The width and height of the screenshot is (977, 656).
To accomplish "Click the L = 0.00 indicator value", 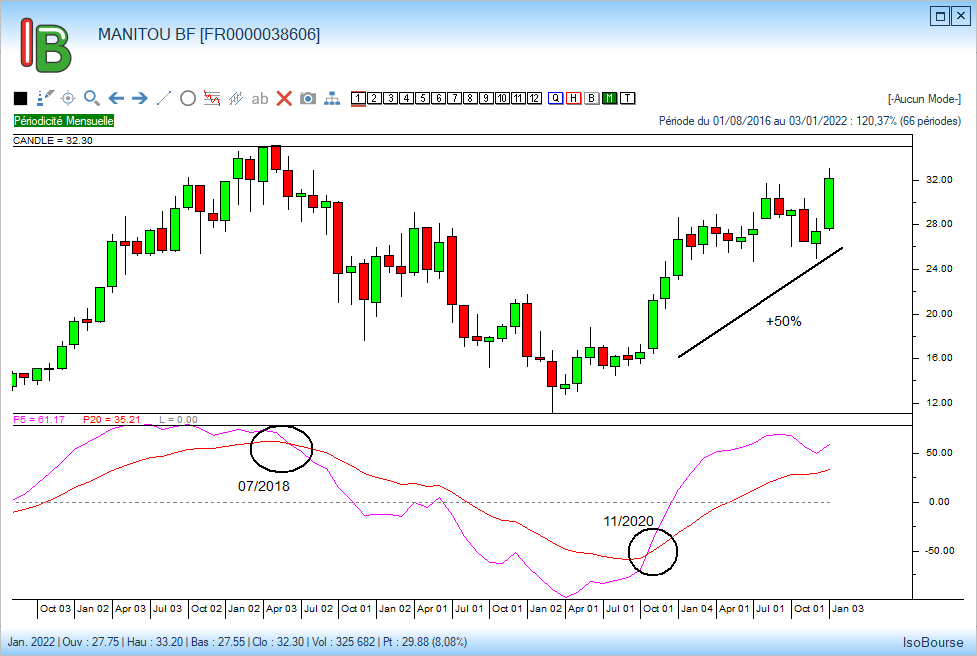I will (x=178, y=420).
